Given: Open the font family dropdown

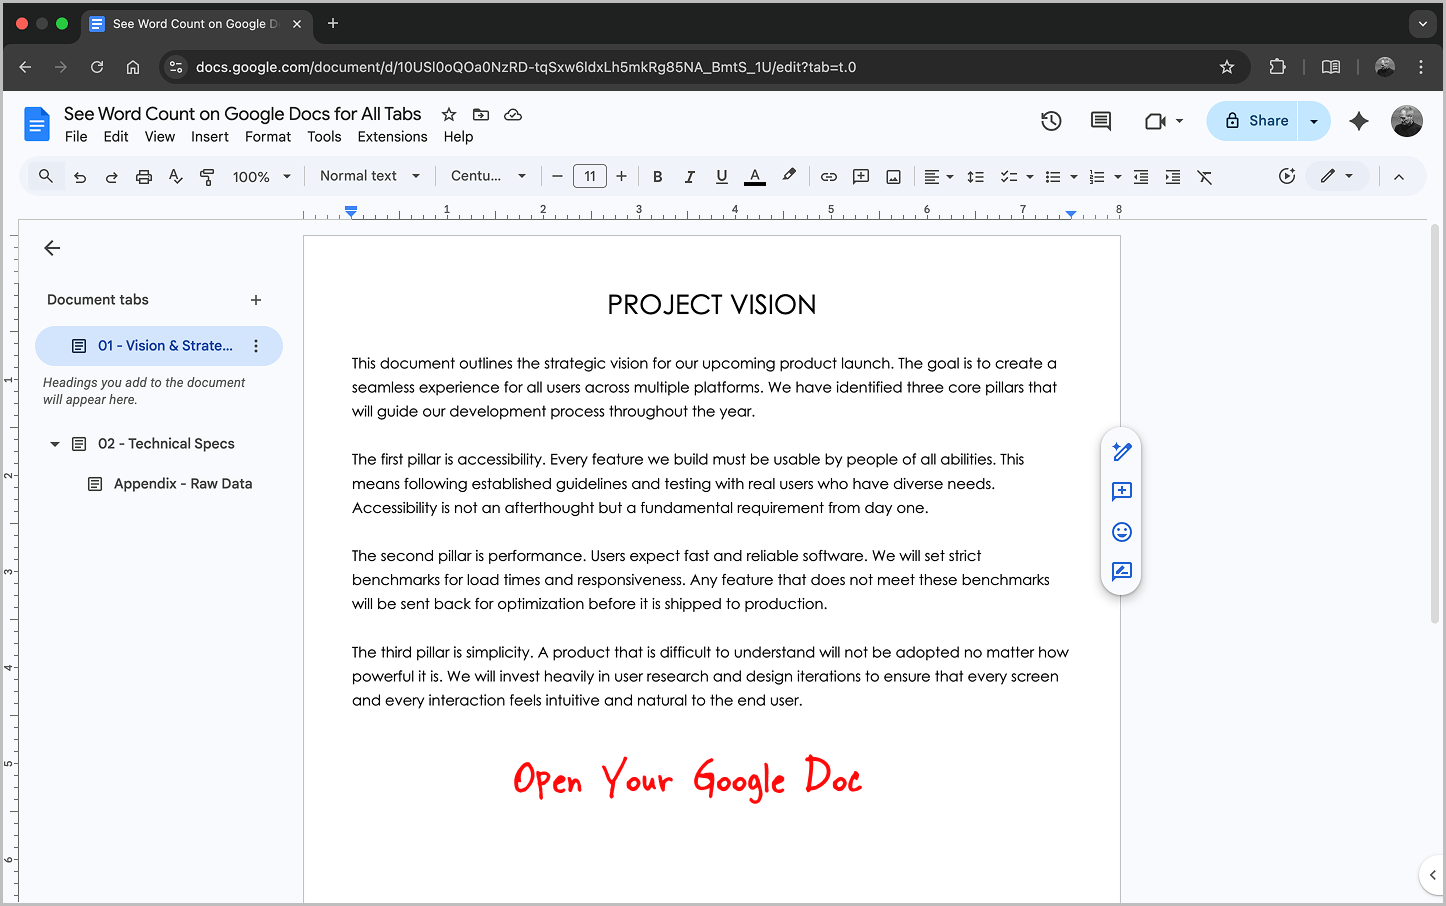Looking at the screenshot, I should (x=488, y=176).
